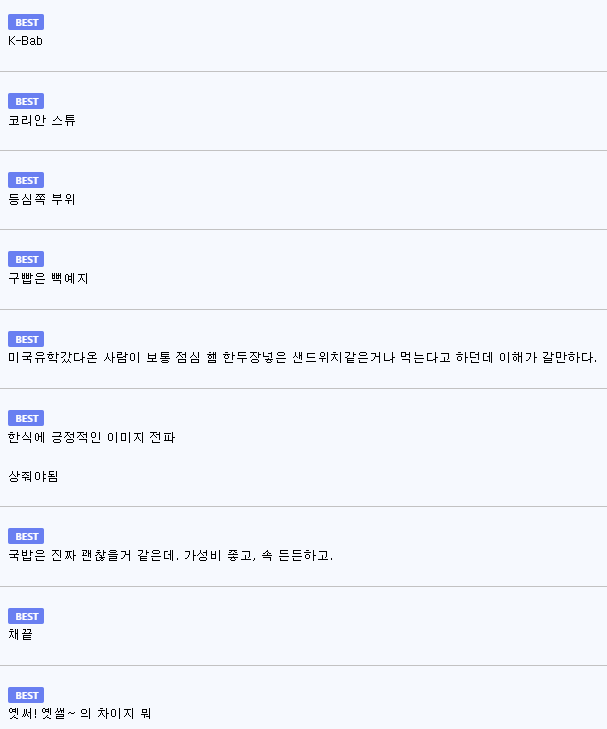Select the 채끝 comment text
Viewport: 607px width, 729px height.
(20, 635)
